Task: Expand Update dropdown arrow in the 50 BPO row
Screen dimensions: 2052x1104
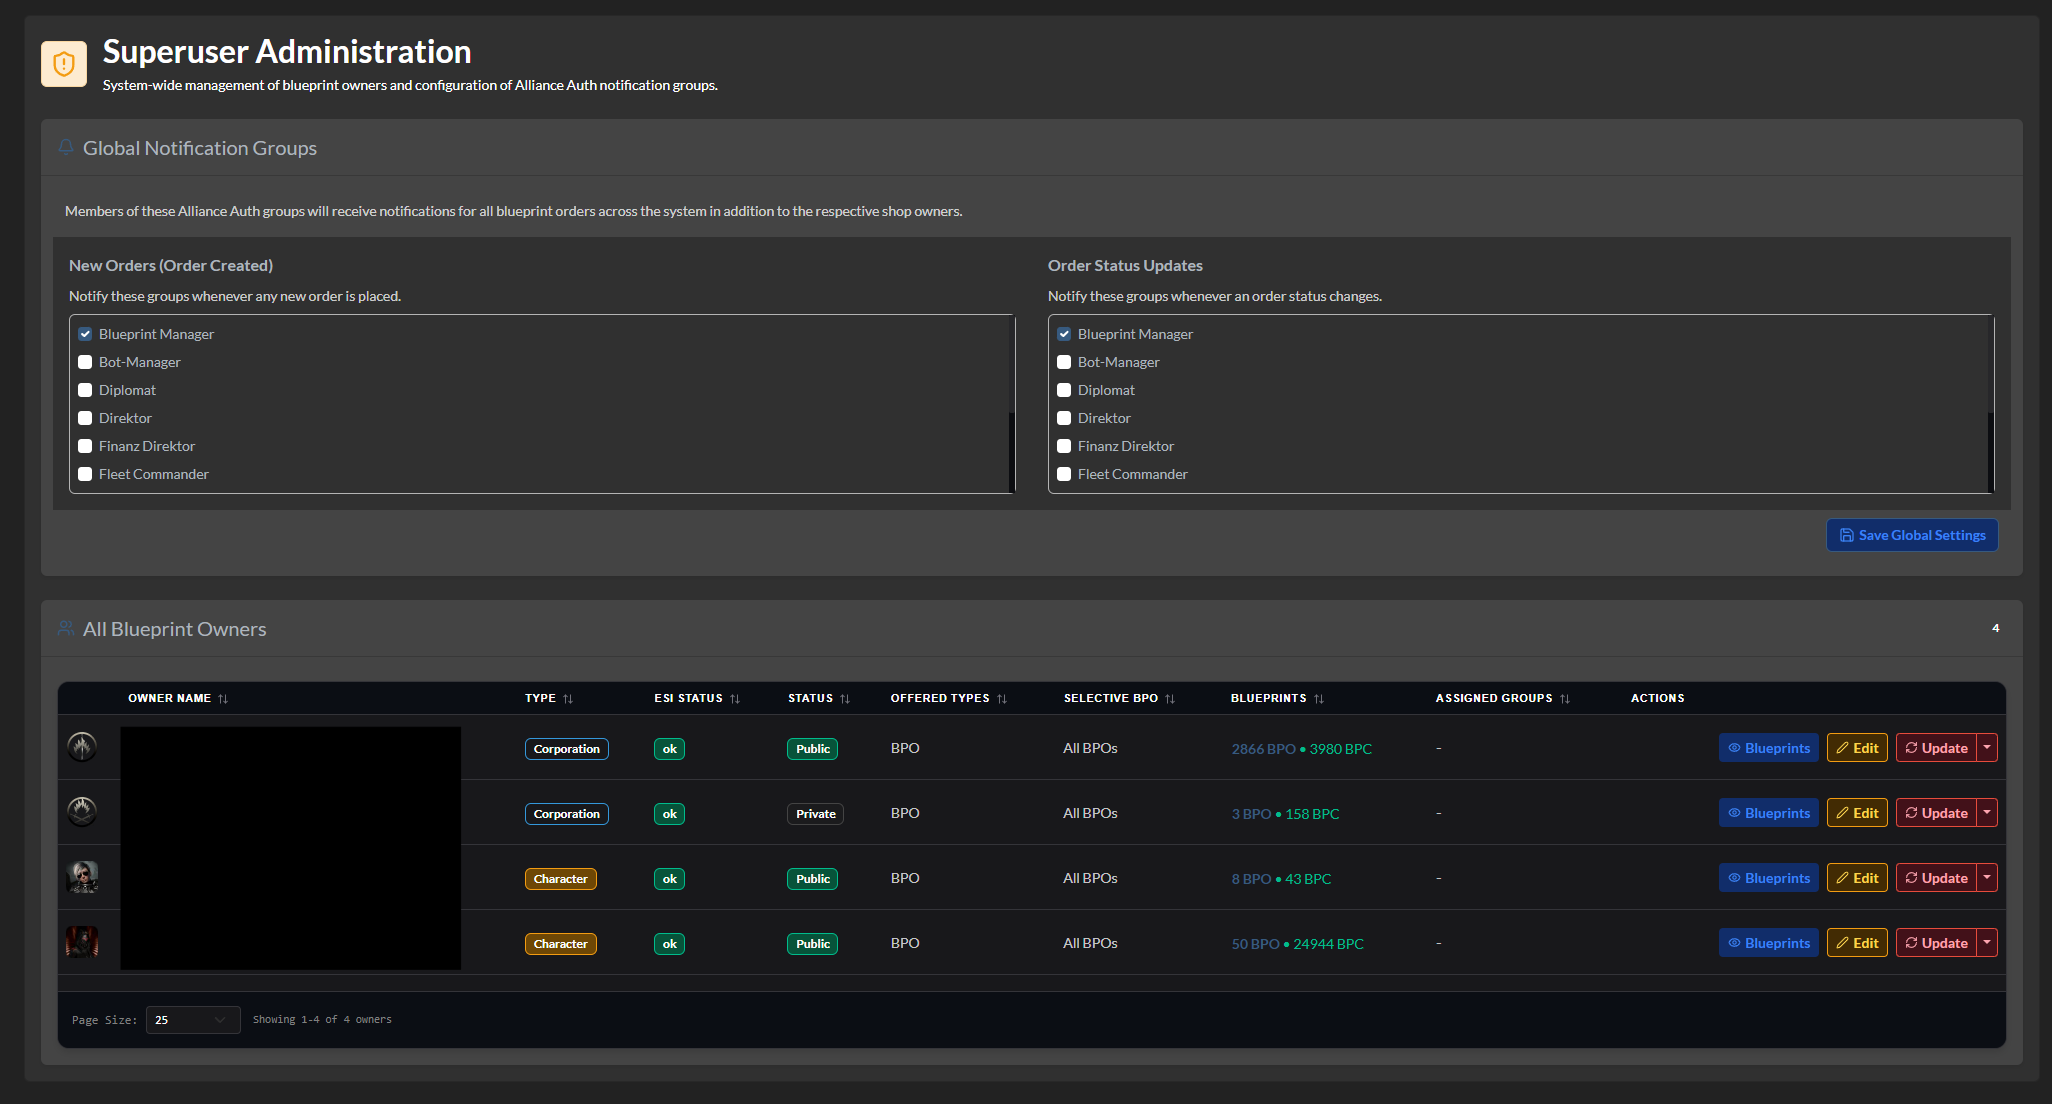Action: tap(1987, 943)
